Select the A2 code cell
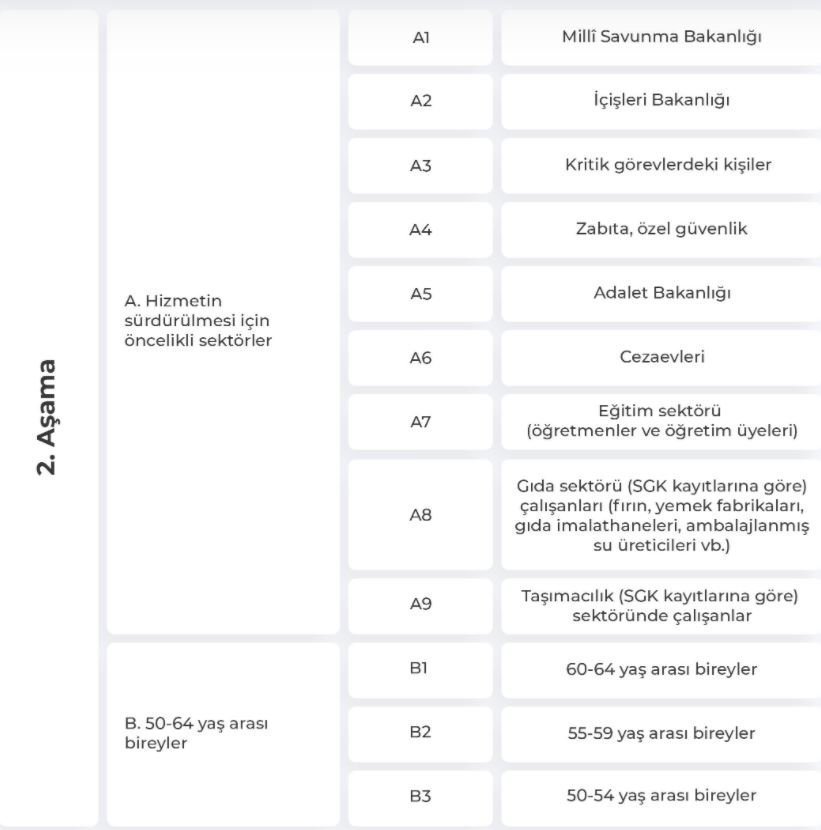This screenshot has width=821, height=830. 420,101
